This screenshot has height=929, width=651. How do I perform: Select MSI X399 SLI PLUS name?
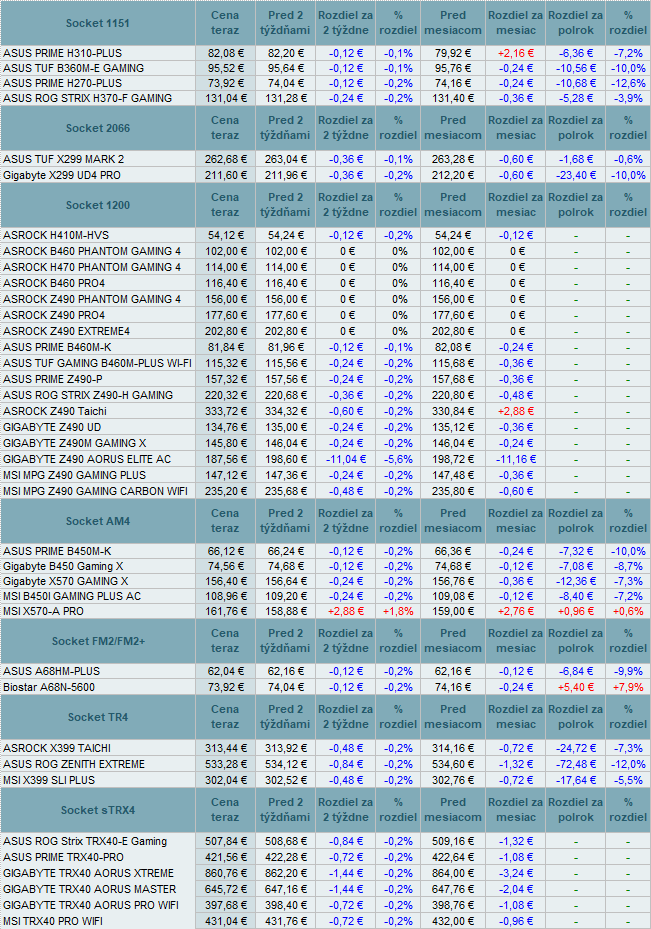(x=49, y=780)
